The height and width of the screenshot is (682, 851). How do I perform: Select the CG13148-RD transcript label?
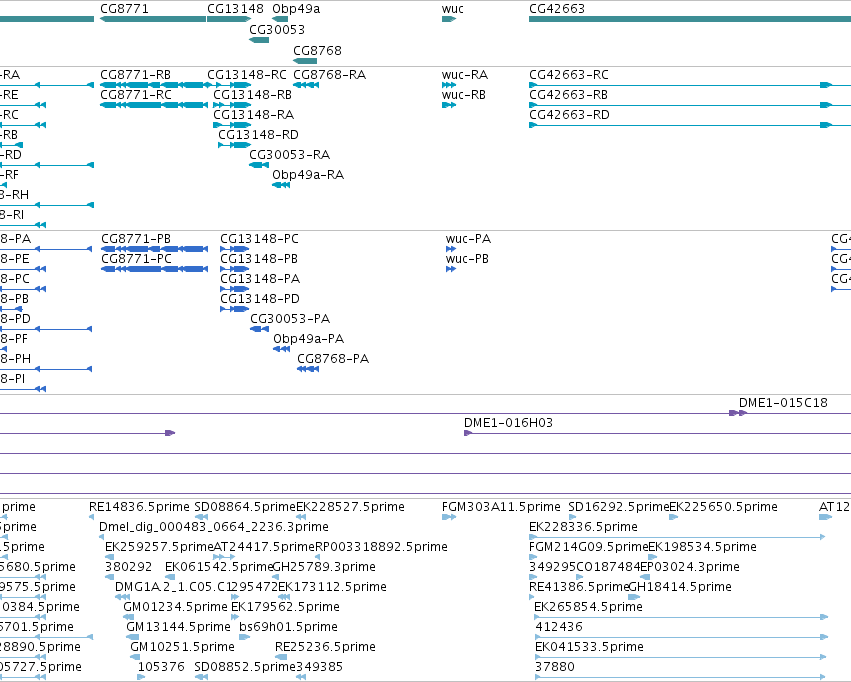[258, 135]
